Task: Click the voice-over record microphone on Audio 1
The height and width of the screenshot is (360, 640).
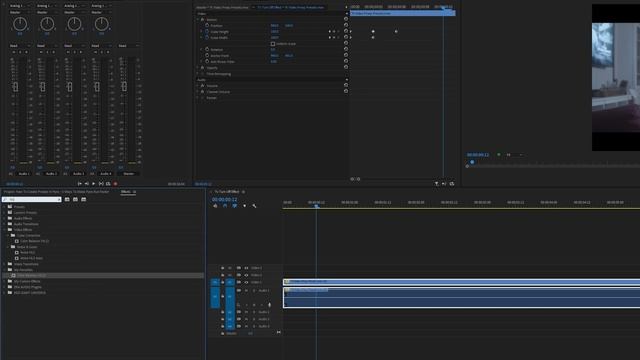Action: 269,305
